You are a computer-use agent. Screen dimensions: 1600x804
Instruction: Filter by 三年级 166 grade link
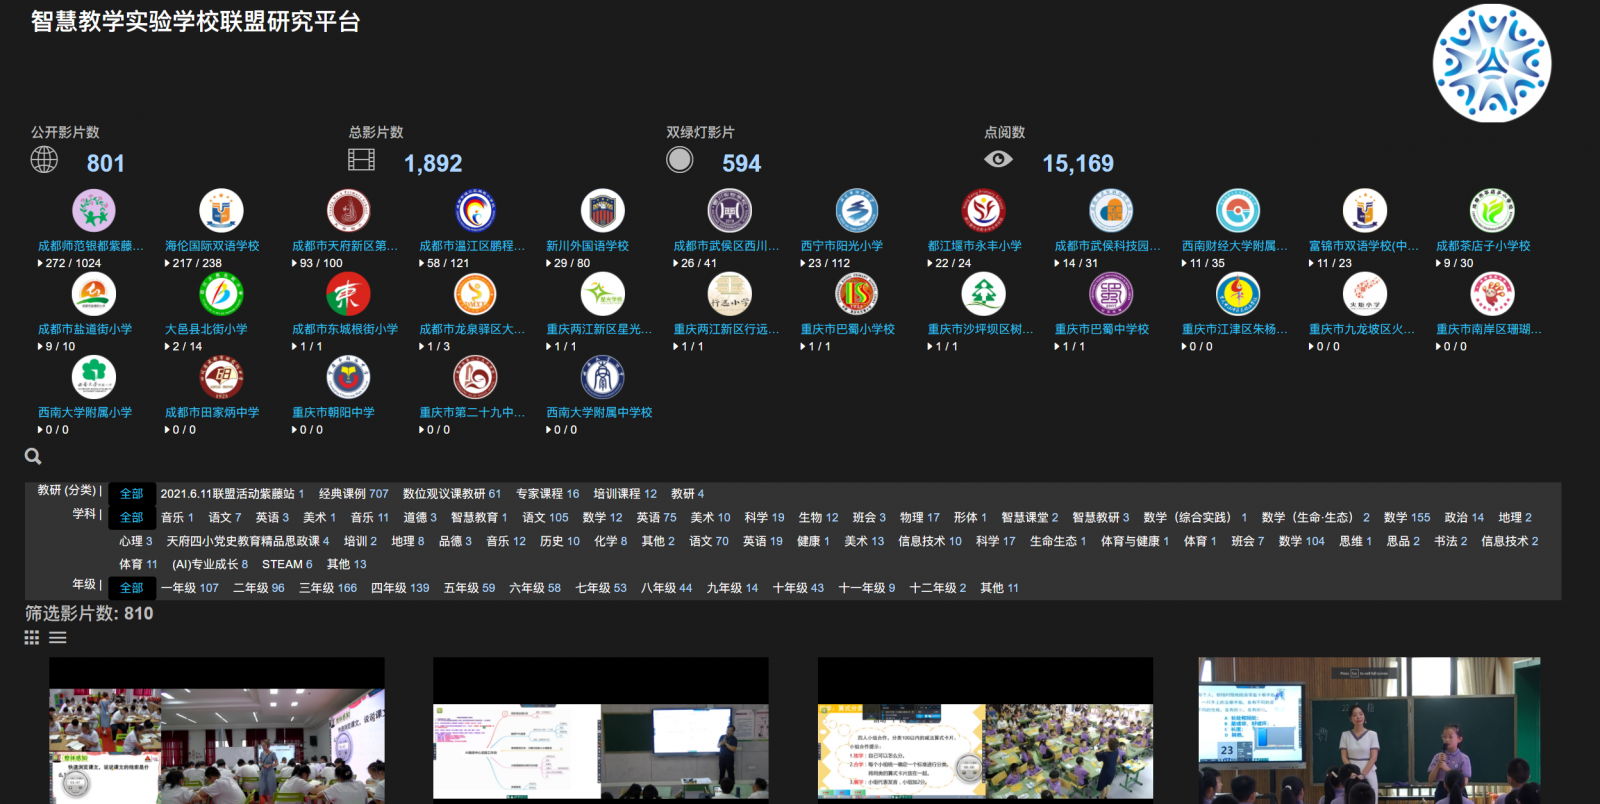327,588
